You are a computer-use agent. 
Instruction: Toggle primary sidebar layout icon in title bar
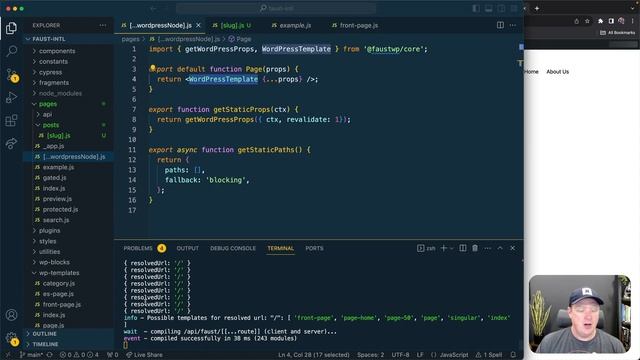click(x=476, y=9)
